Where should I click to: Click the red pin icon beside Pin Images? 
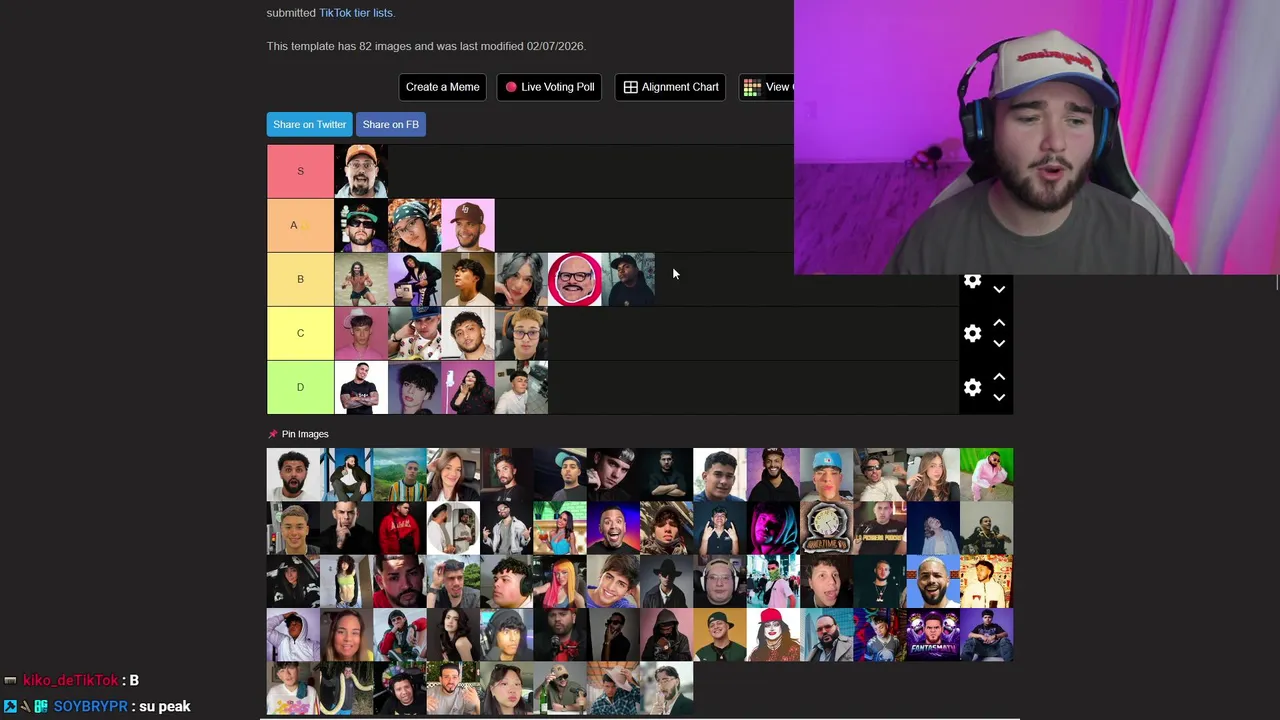pos(272,434)
